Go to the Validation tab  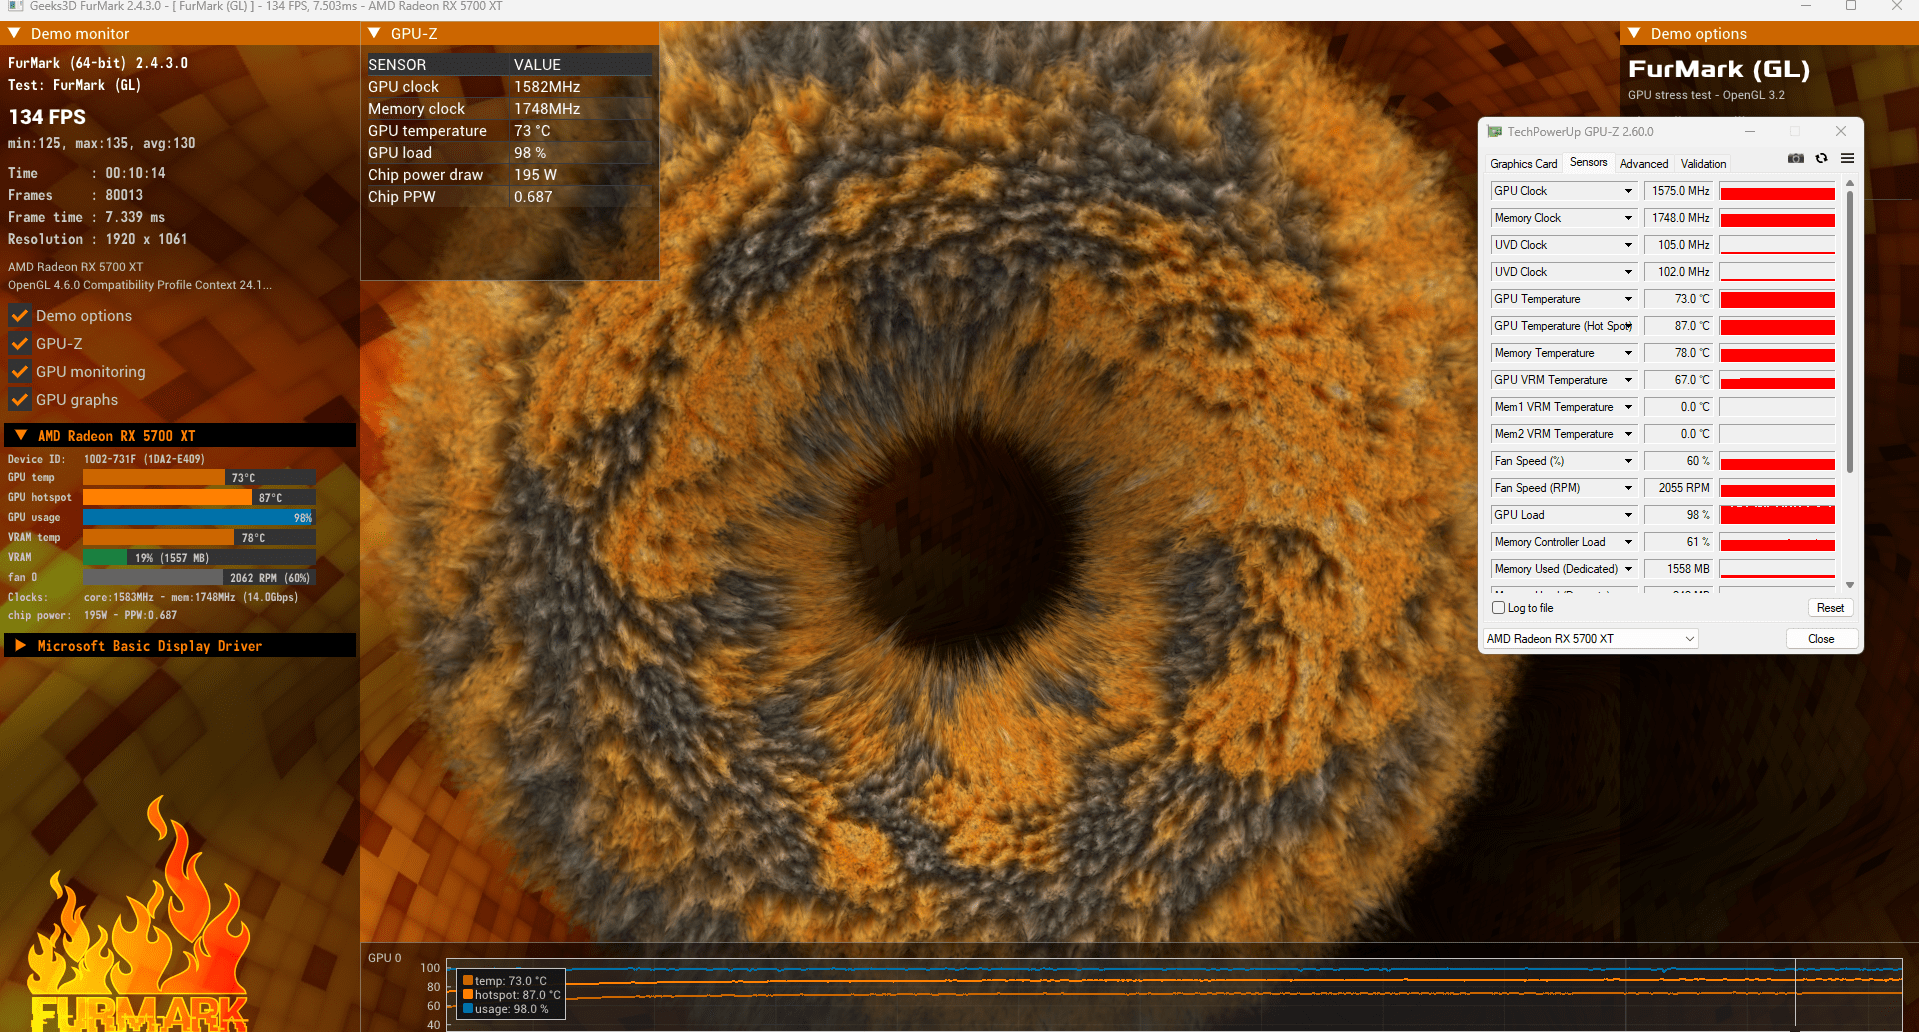click(1703, 164)
